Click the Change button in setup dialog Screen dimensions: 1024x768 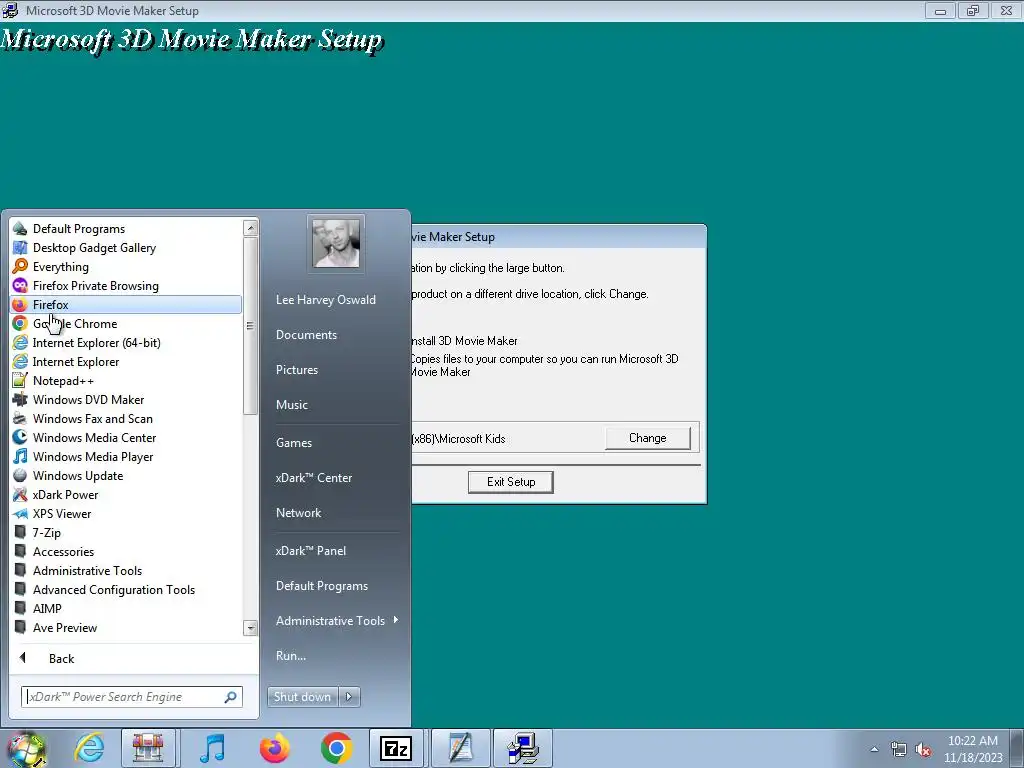(x=647, y=438)
